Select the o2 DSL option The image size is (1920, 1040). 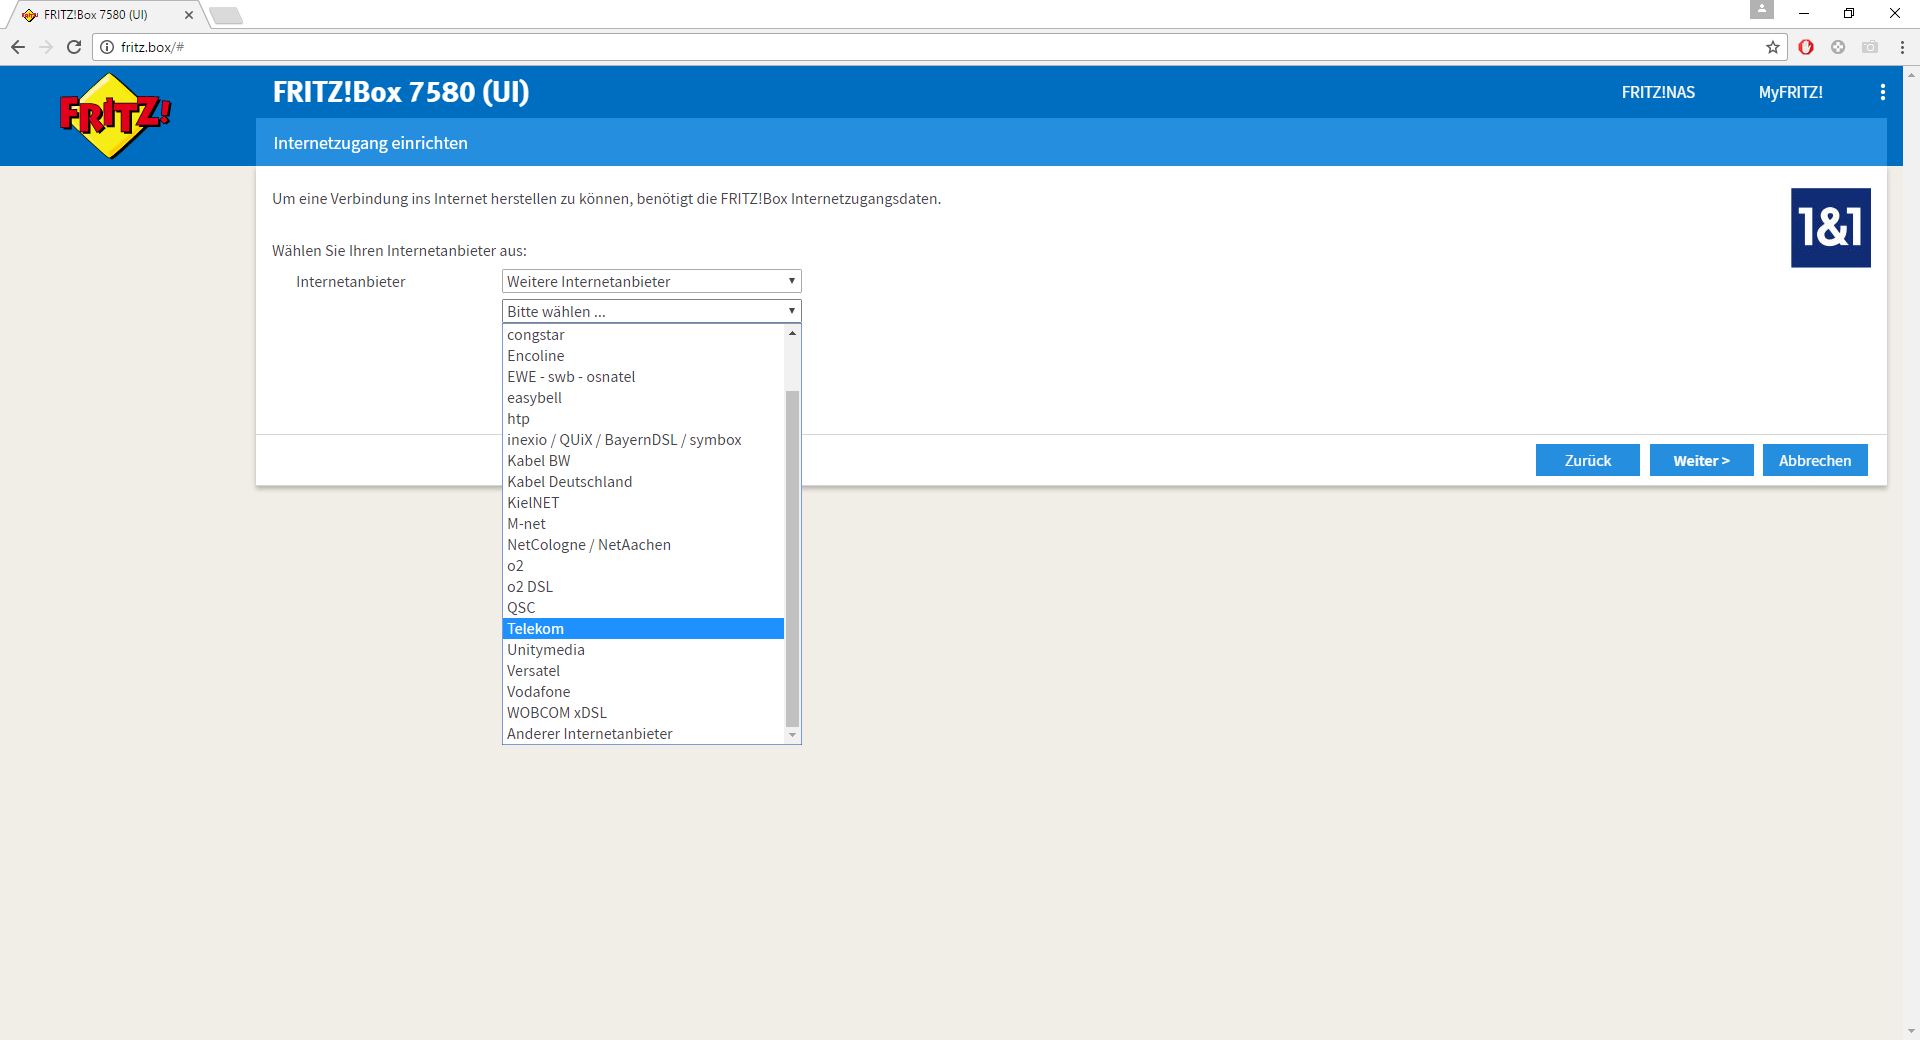coord(643,587)
